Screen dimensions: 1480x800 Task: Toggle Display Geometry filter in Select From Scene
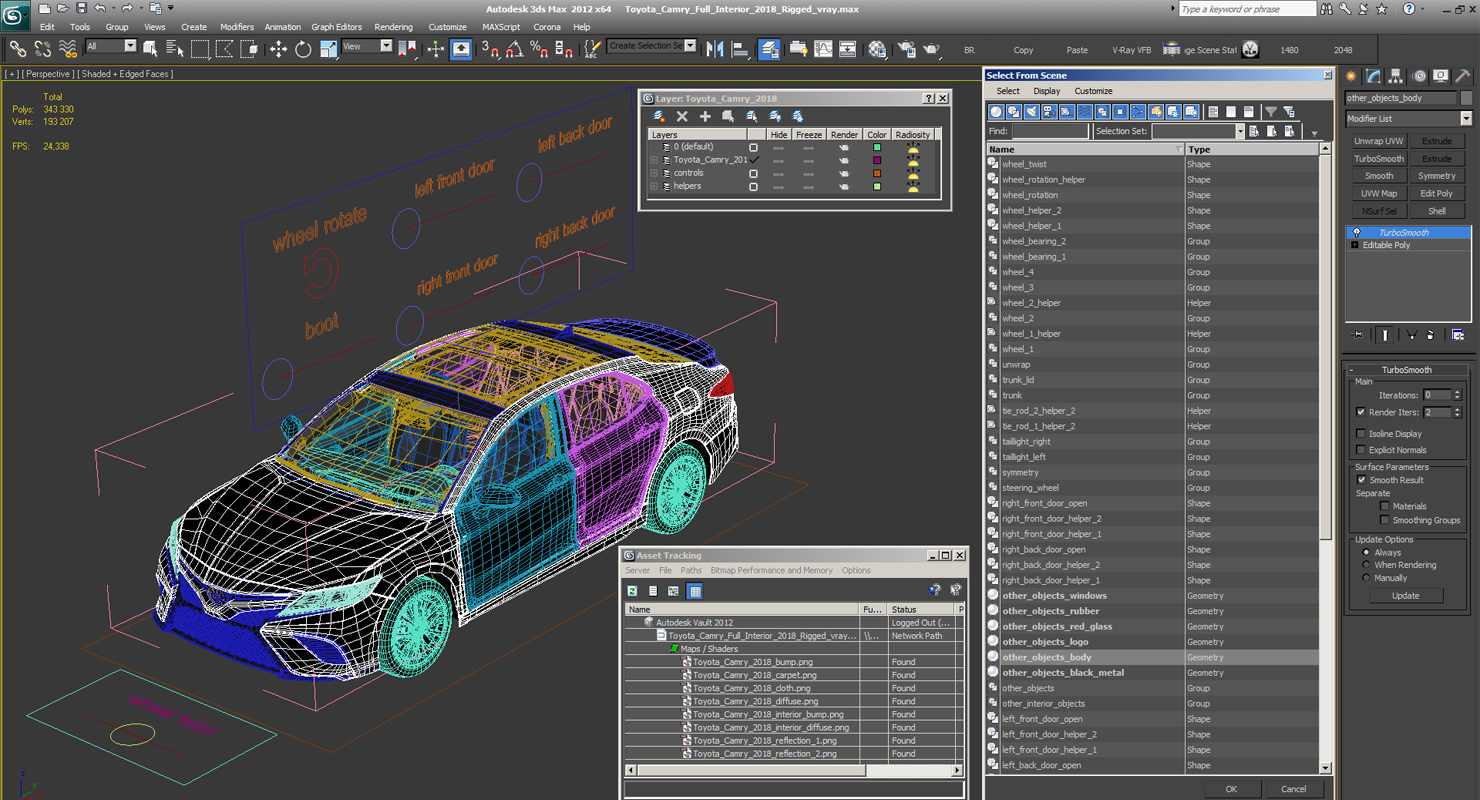coord(996,112)
